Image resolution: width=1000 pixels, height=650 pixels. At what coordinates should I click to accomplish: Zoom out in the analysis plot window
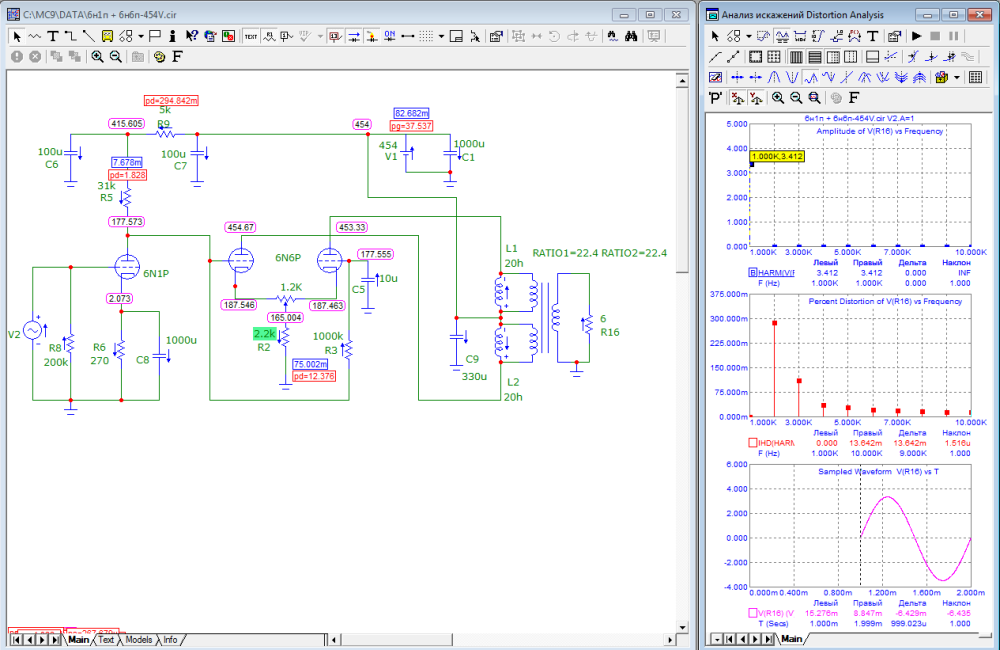point(796,97)
